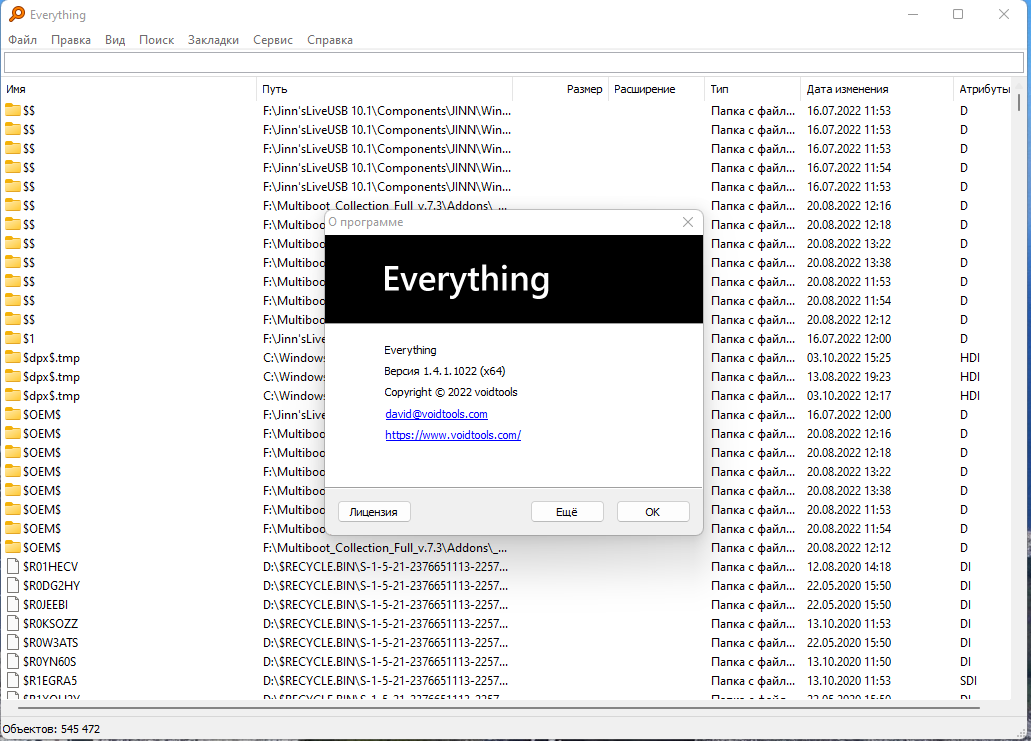Sort by the Размер column header
Screen dimensions: 1031x741
tap(560, 89)
